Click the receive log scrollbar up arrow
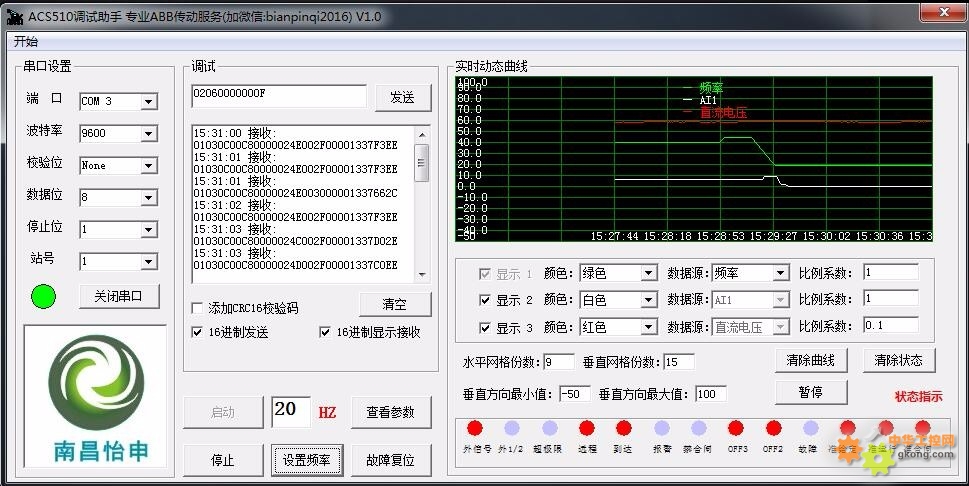Image resolution: width=969 pixels, height=486 pixels. [422, 135]
